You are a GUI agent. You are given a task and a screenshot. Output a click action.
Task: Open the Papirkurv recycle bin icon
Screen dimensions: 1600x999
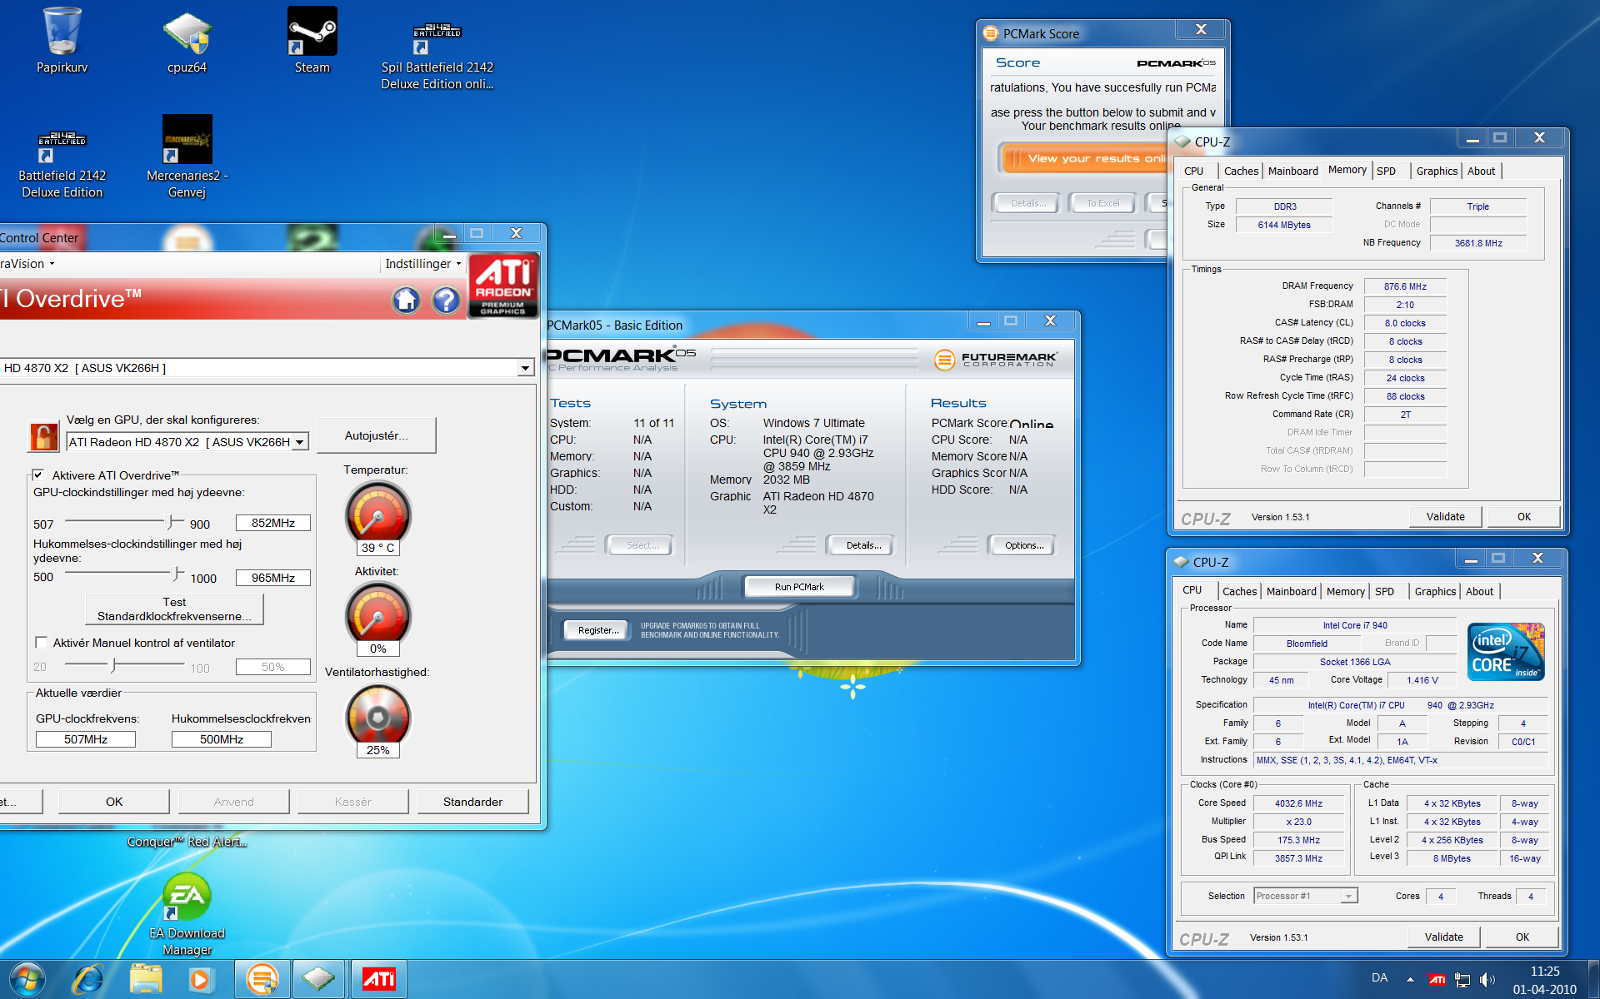click(62, 40)
